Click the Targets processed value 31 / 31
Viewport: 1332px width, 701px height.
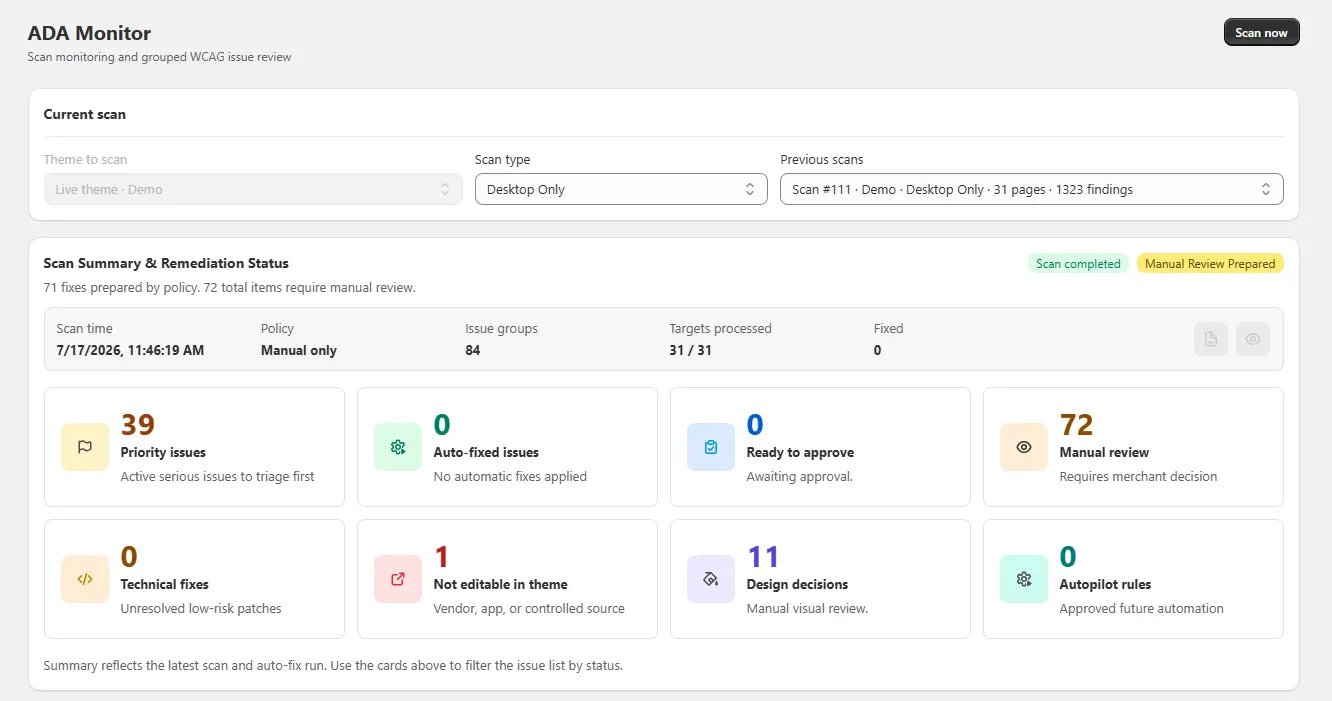point(690,350)
